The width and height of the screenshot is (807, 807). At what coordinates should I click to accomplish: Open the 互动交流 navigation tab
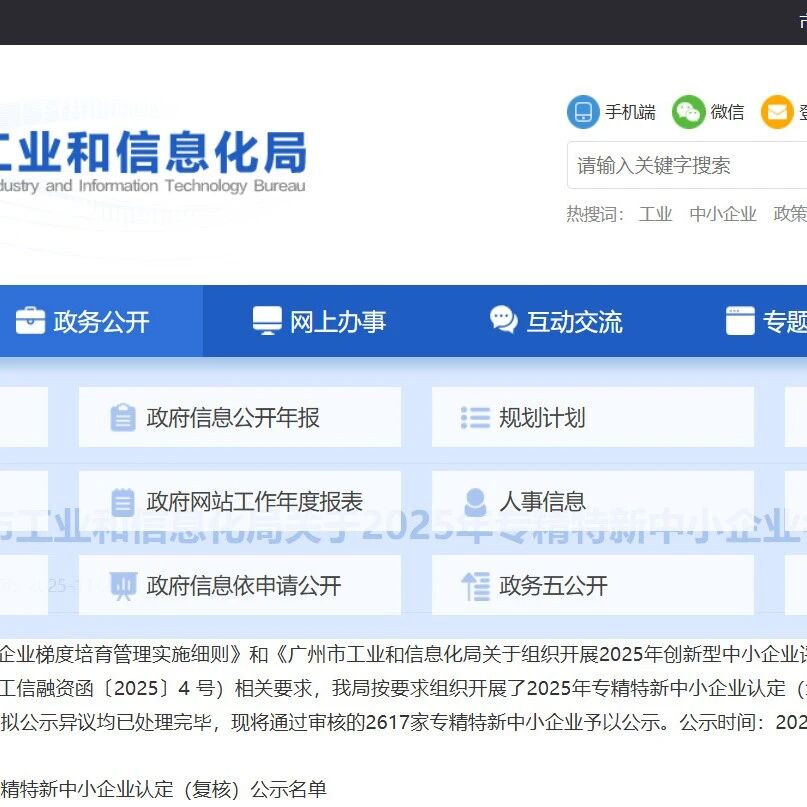click(556, 321)
